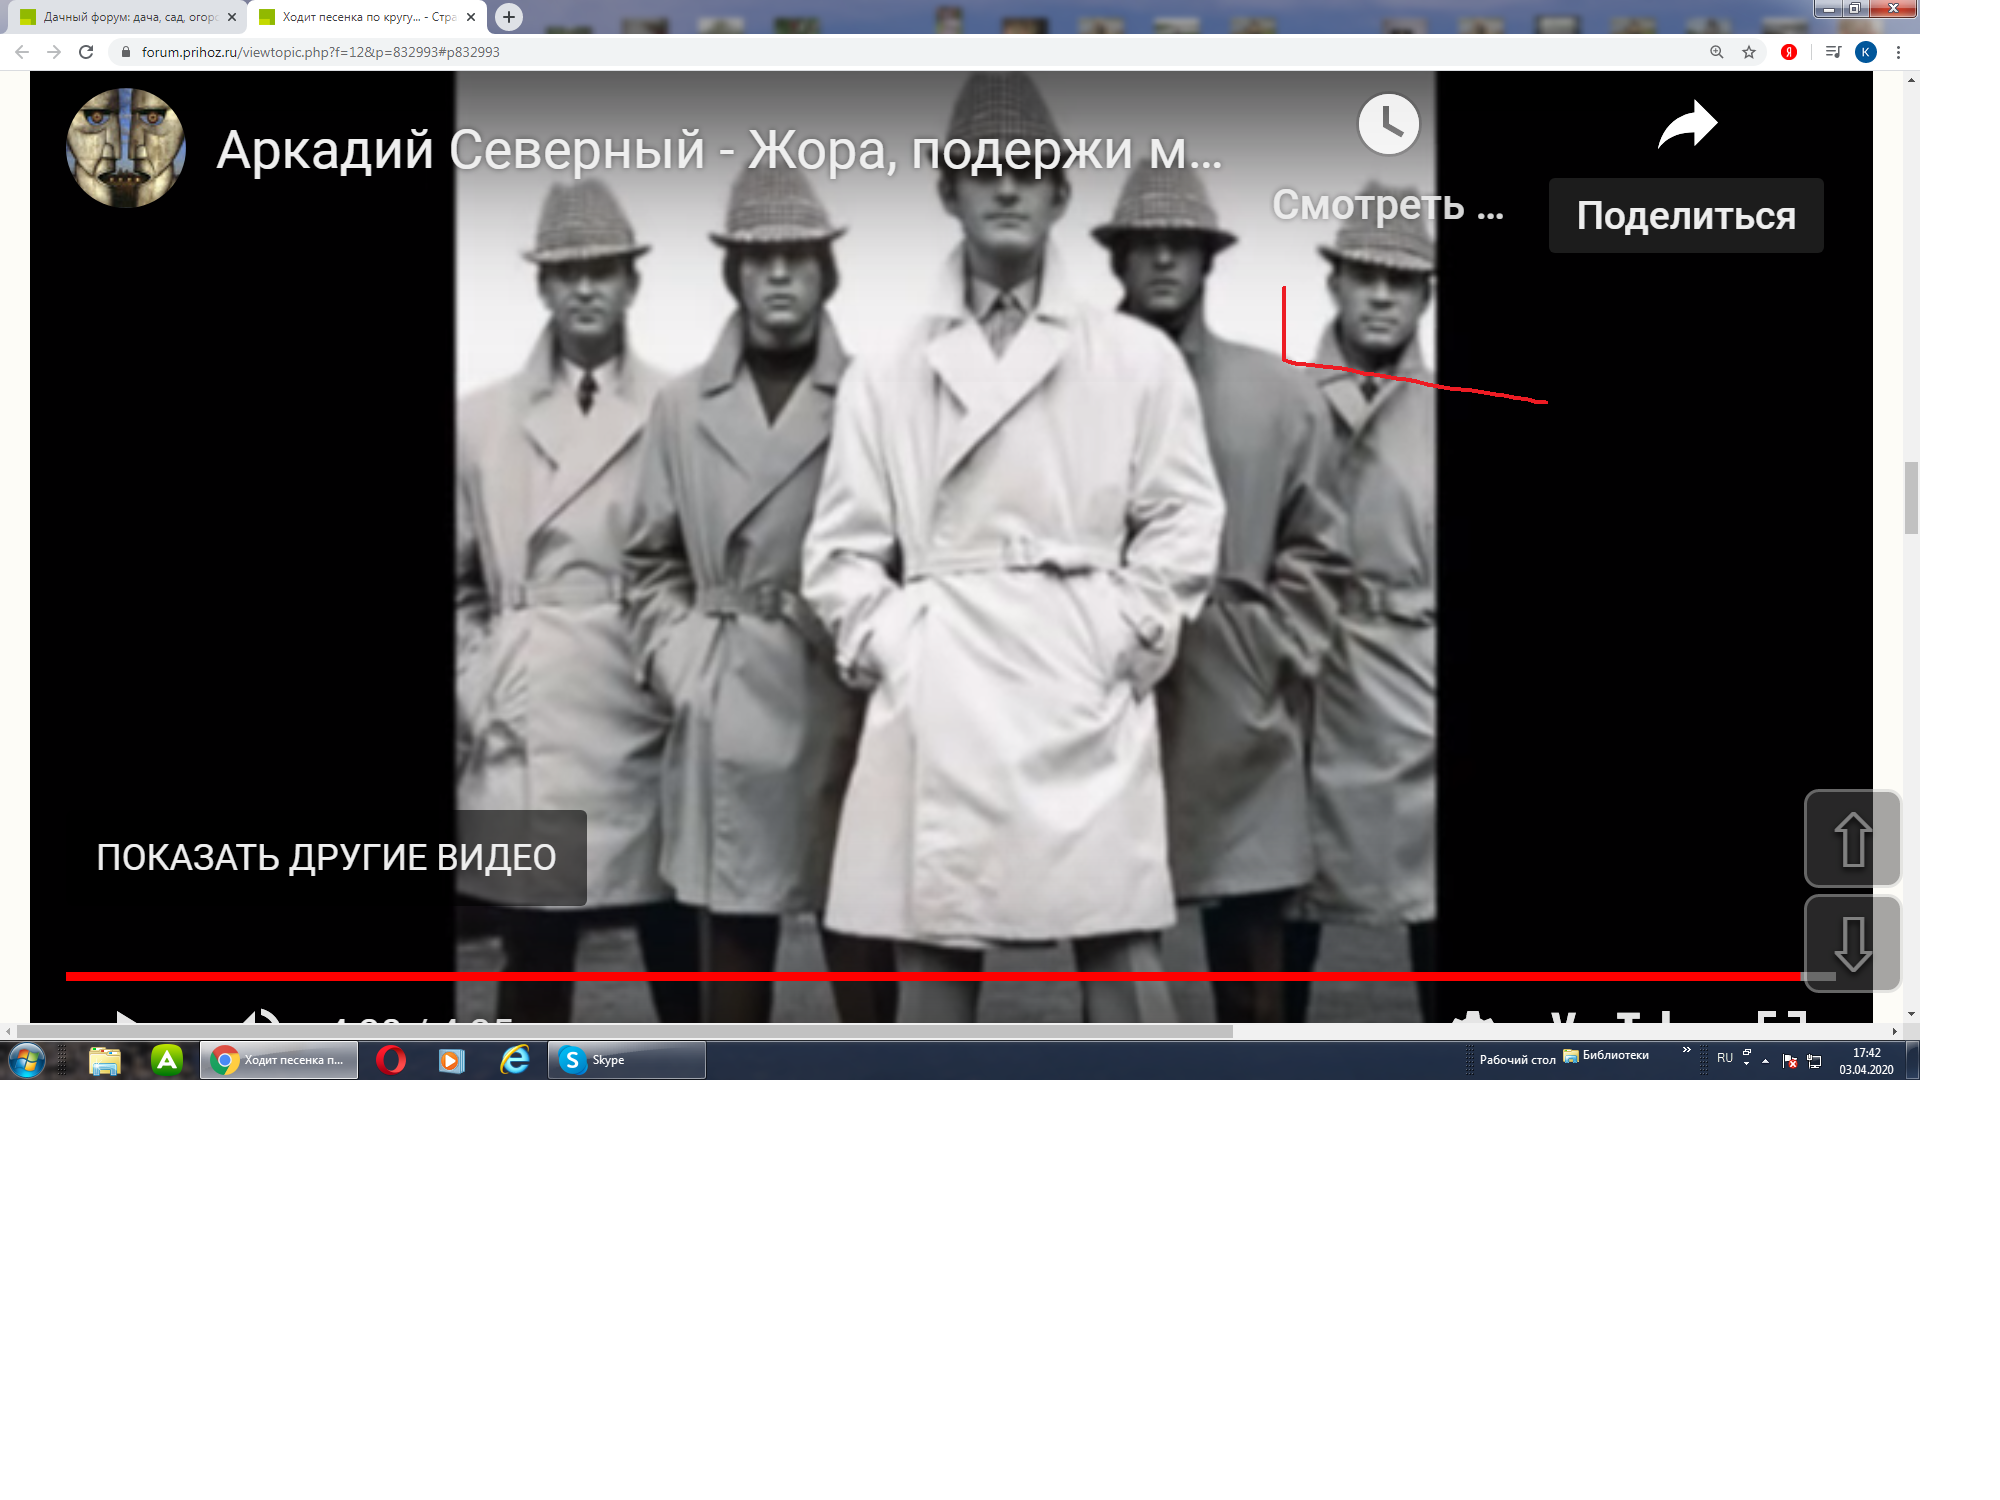2000x1500 pixels.
Task: Click the Yandex extension icon
Action: 1789,52
